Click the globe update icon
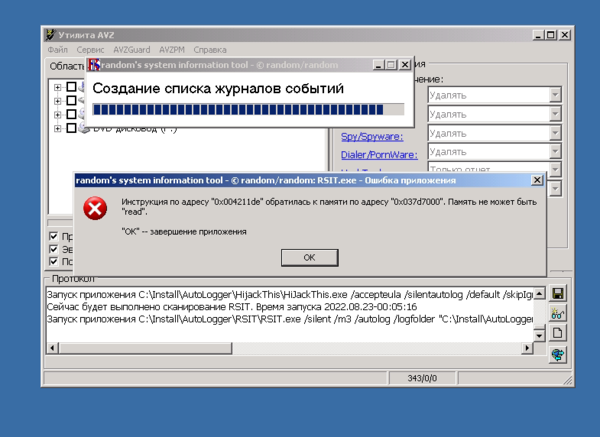The height and width of the screenshot is (437, 600). [x=558, y=355]
